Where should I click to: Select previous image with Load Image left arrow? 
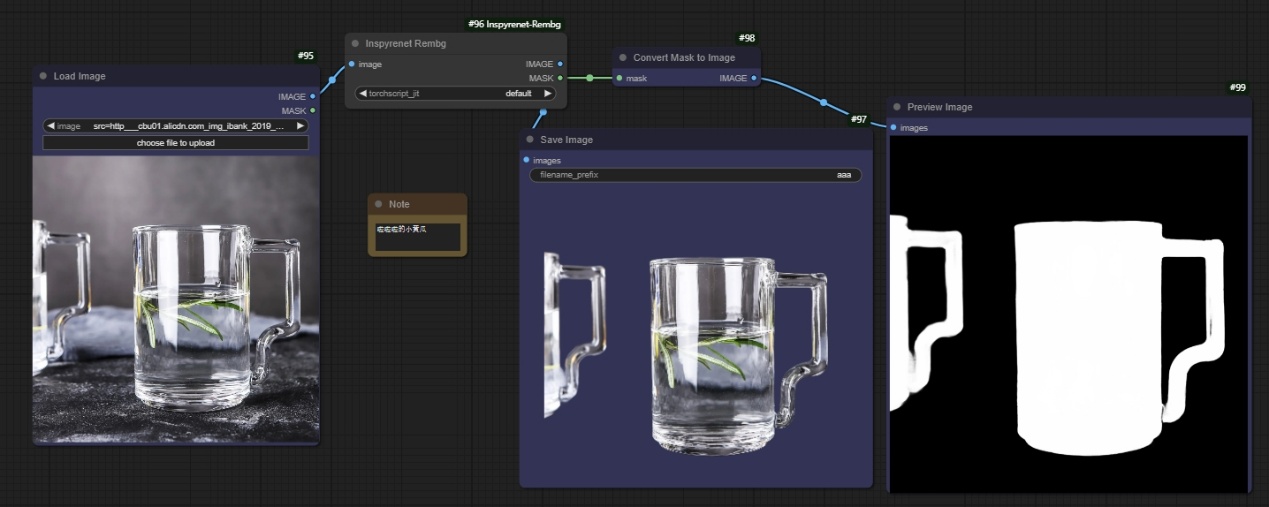pyautogui.click(x=51, y=127)
